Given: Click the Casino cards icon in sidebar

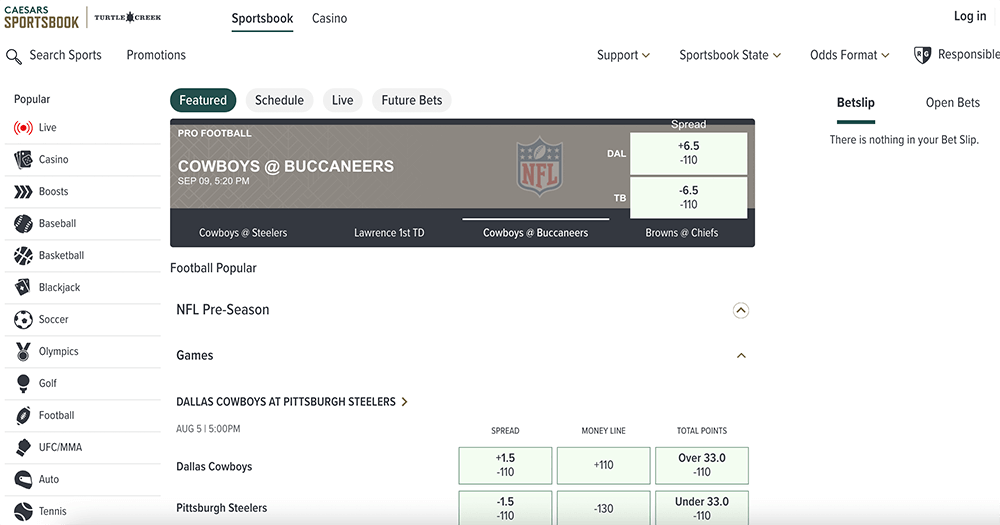Looking at the screenshot, I should 23,159.
